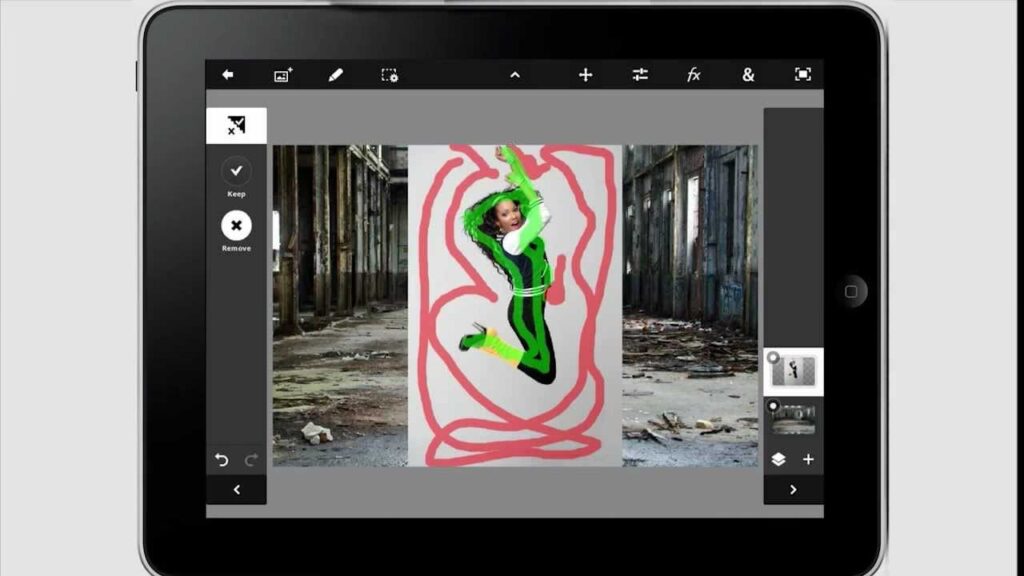Open the layer options stack icon
Screen dimensions: 1024x576
click(x=779, y=460)
